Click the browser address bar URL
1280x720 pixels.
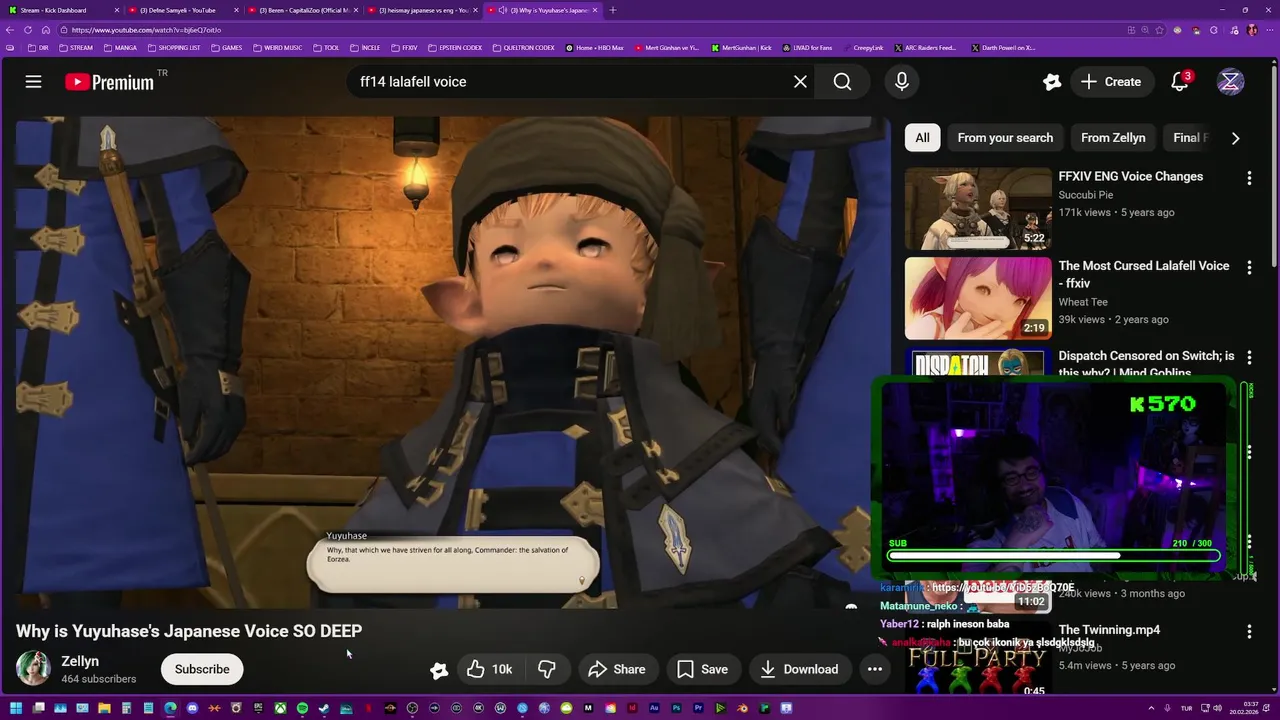click(146, 30)
